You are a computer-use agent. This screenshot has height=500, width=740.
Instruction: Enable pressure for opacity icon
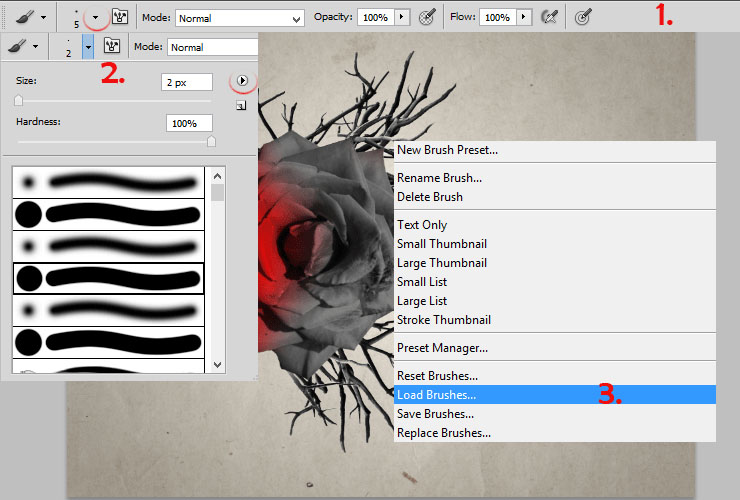click(x=427, y=17)
